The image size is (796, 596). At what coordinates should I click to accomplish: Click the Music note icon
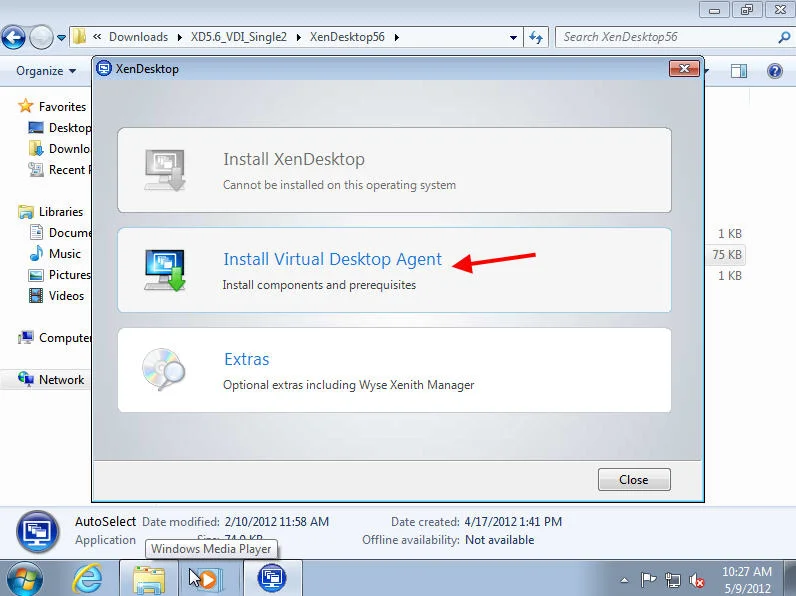click(x=36, y=253)
